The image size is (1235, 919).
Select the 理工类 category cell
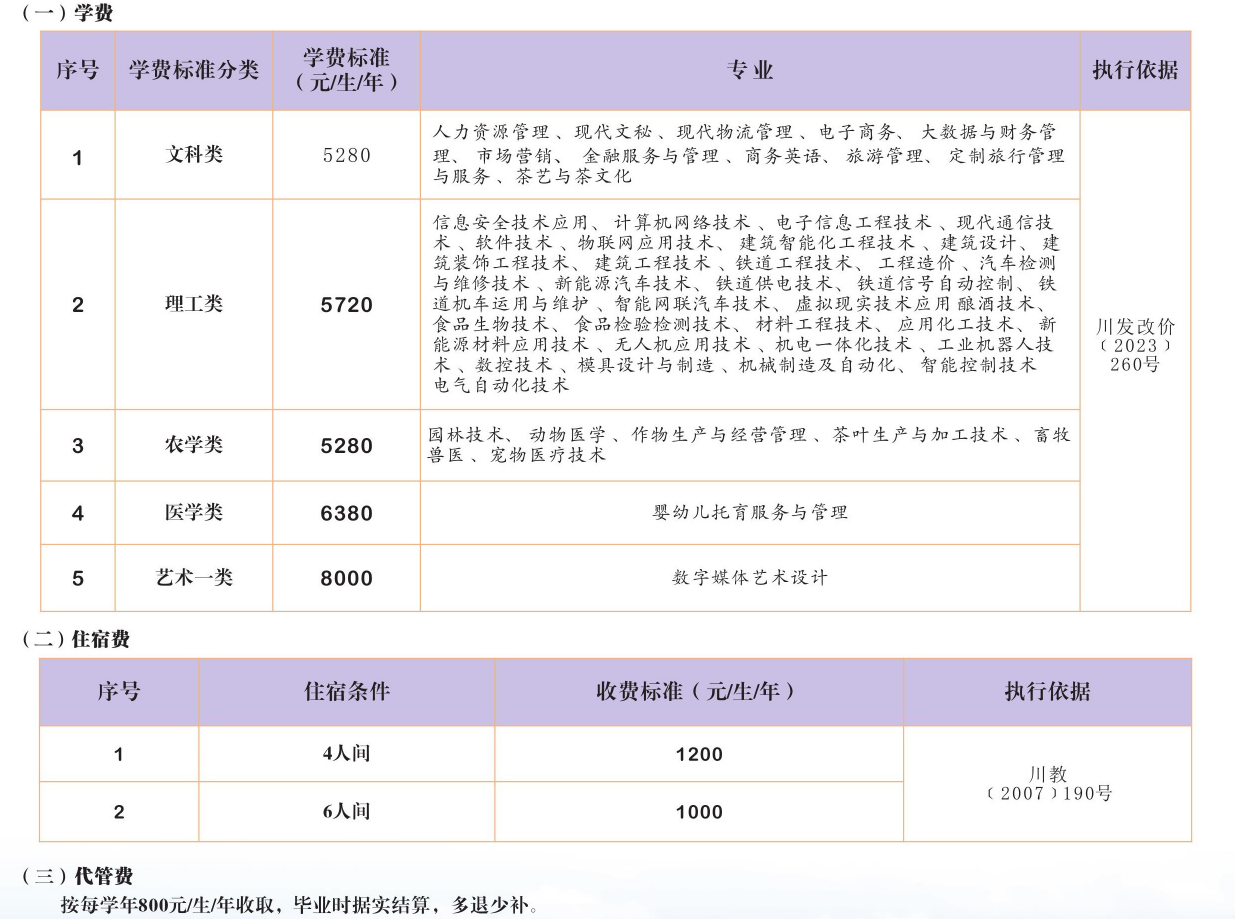point(194,305)
